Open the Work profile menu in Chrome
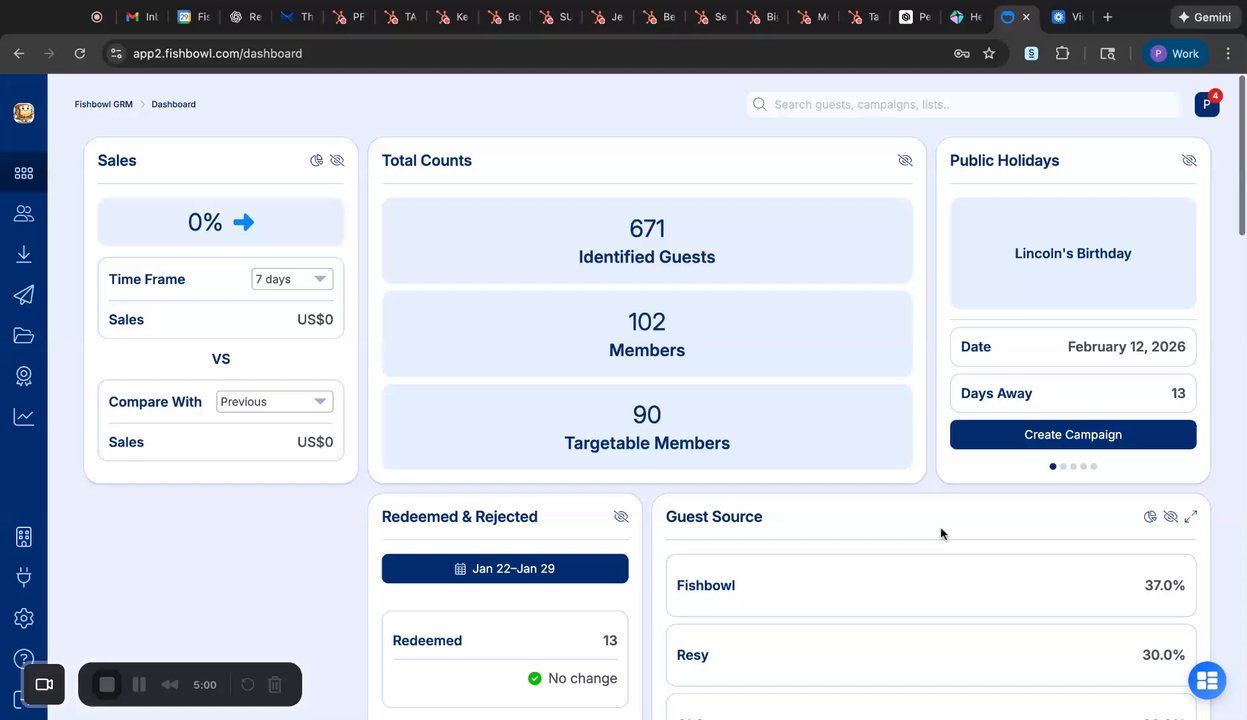 pos(1175,53)
